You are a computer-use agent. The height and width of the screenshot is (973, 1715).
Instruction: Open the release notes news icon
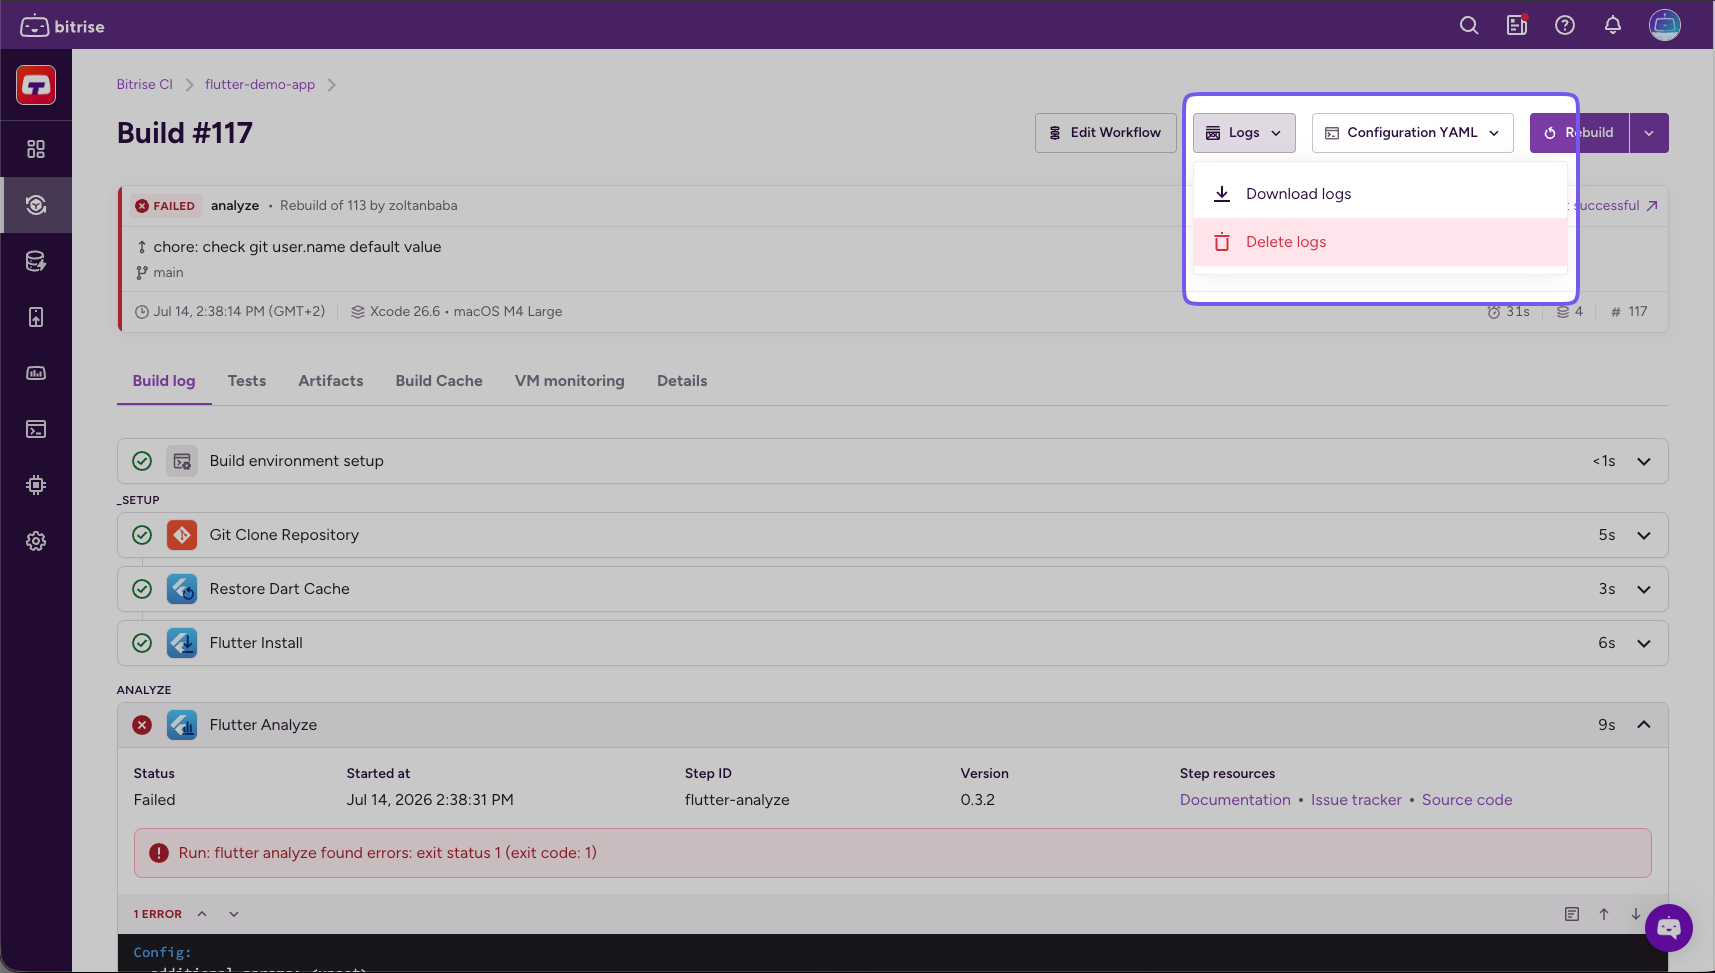coord(1517,25)
